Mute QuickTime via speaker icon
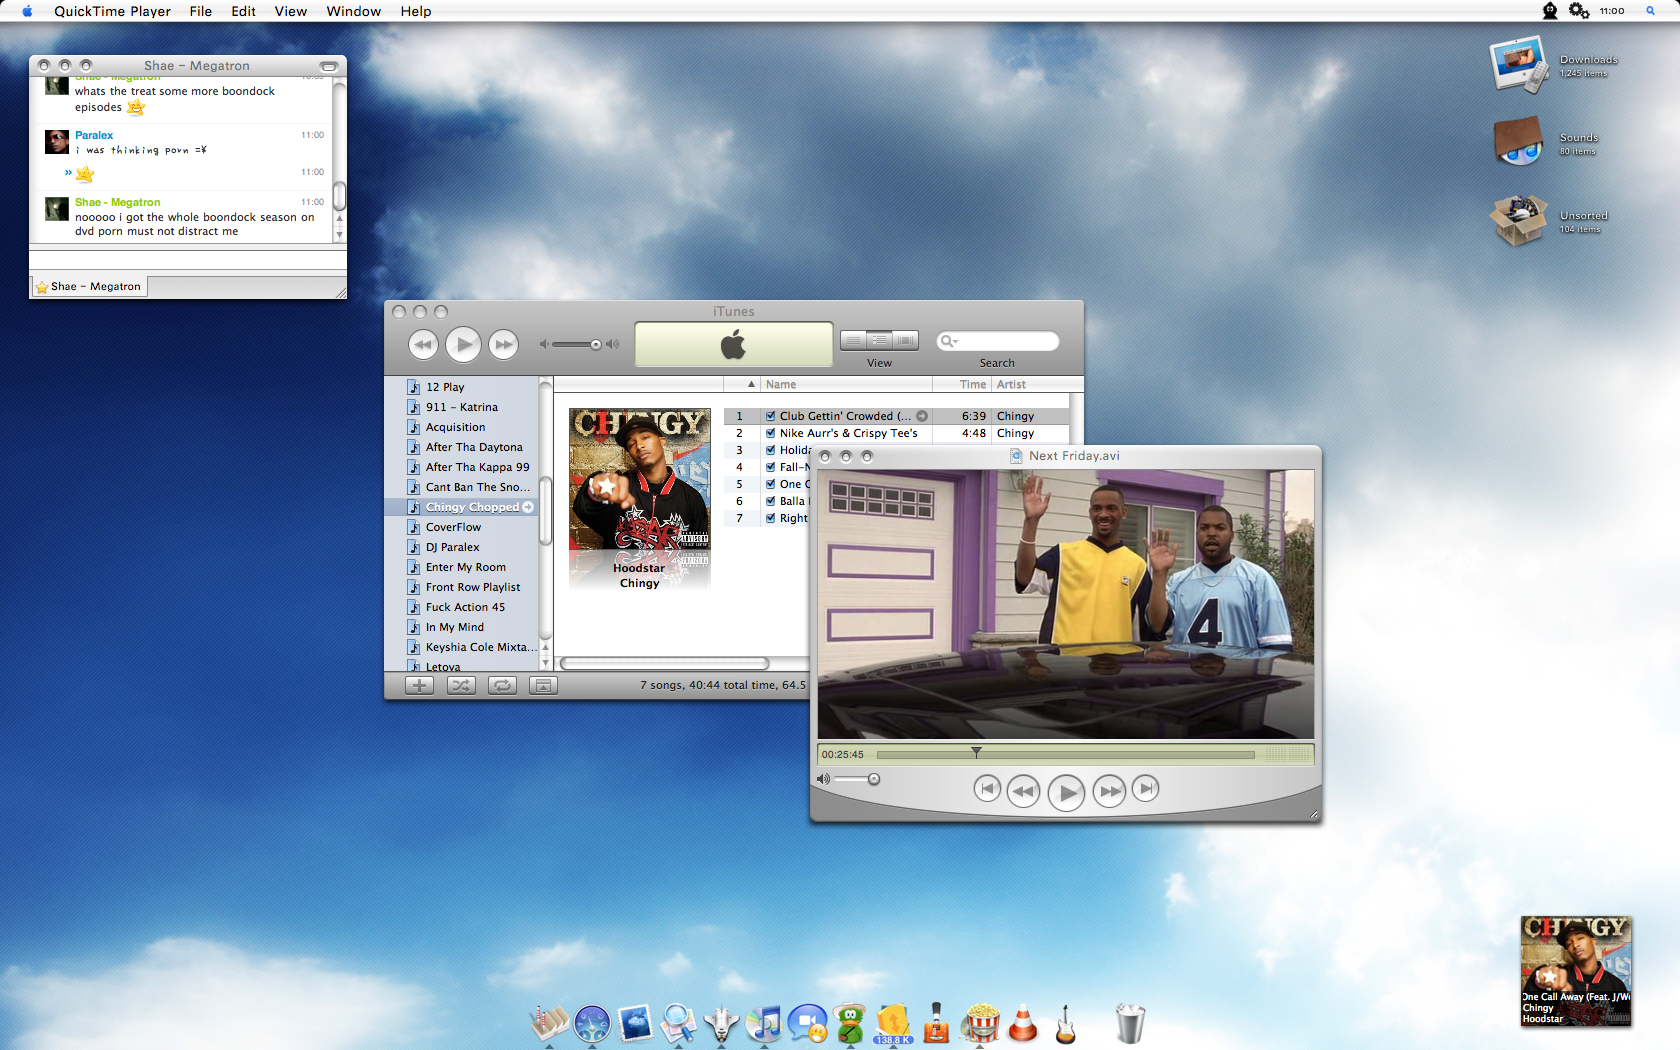Image resolution: width=1680 pixels, height=1050 pixels. point(823,779)
